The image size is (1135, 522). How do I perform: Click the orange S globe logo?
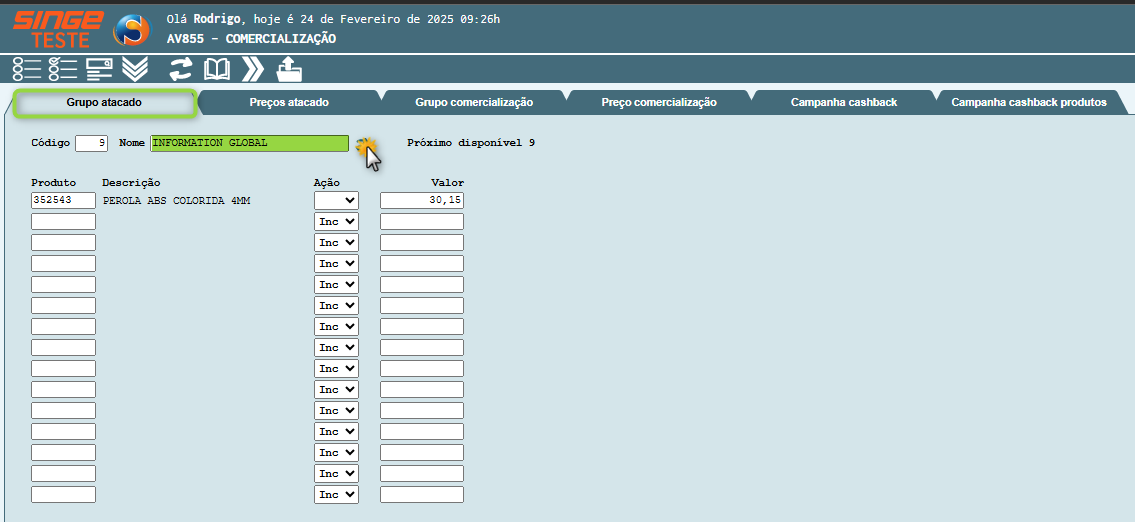[x=131, y=30]
